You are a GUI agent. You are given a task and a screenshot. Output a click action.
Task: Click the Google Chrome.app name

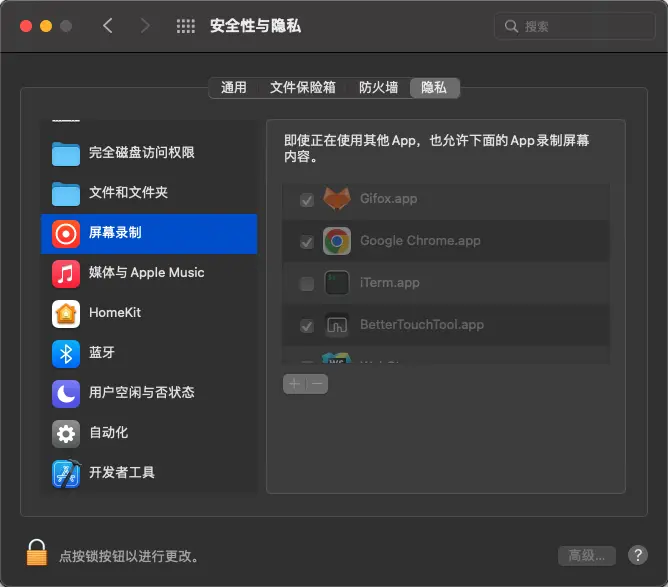coord(420,241)
